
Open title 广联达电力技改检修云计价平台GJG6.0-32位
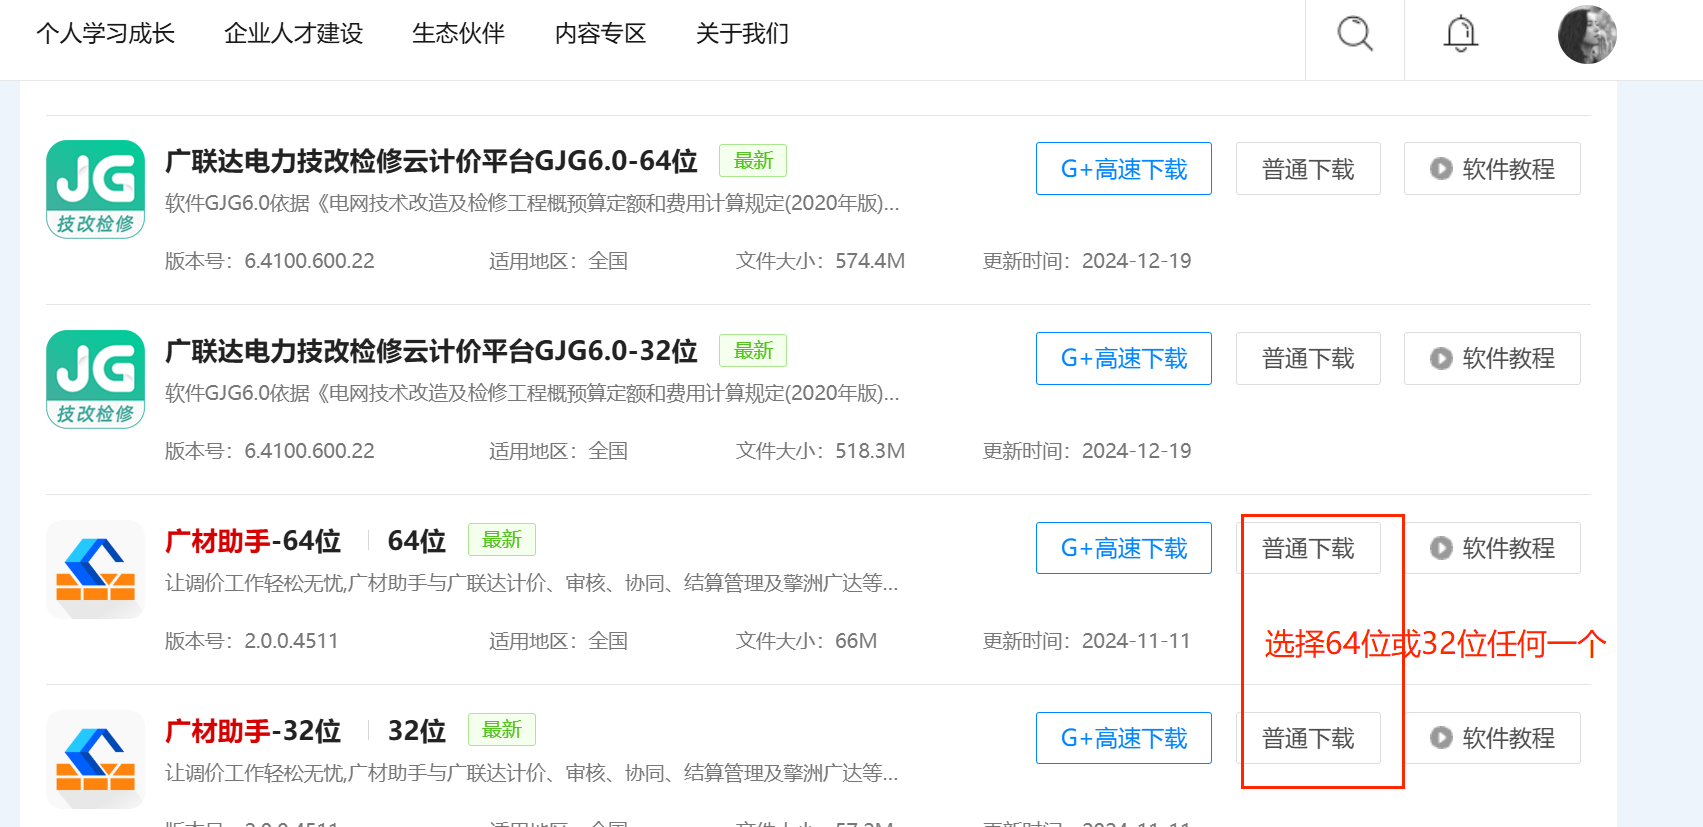[x=431, y=351]
